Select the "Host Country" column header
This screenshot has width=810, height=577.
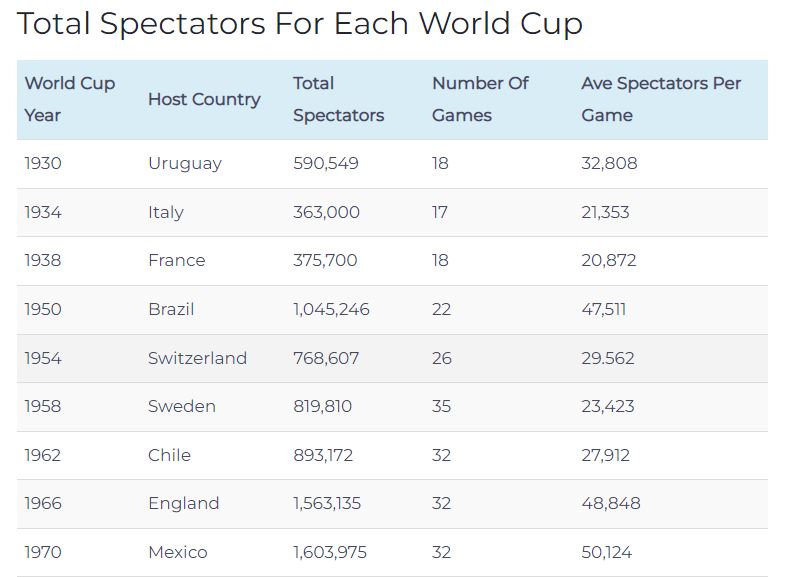[x=204, y=99]
